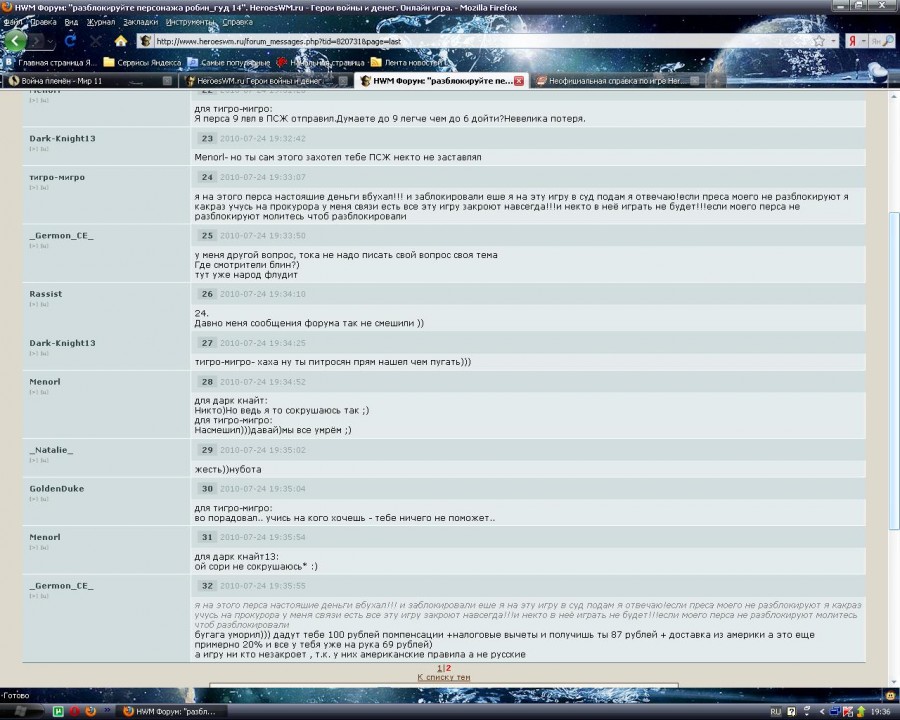This screenshot has height=720, width=900.
Task: Click the site favicon in the address bar
Action: tap(145, 41)
